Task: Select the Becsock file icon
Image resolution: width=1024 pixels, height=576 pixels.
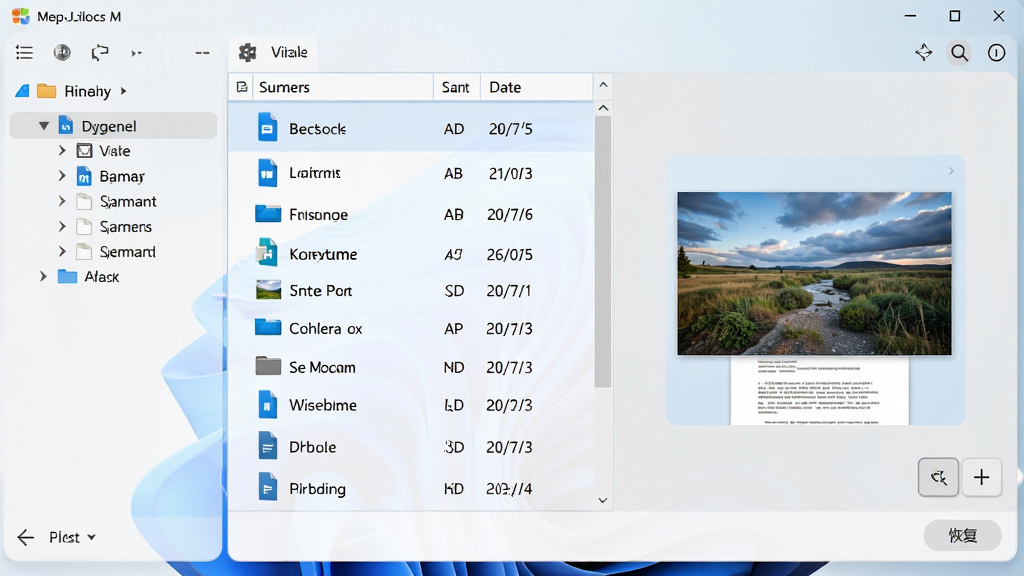Action: coord(267,128)
